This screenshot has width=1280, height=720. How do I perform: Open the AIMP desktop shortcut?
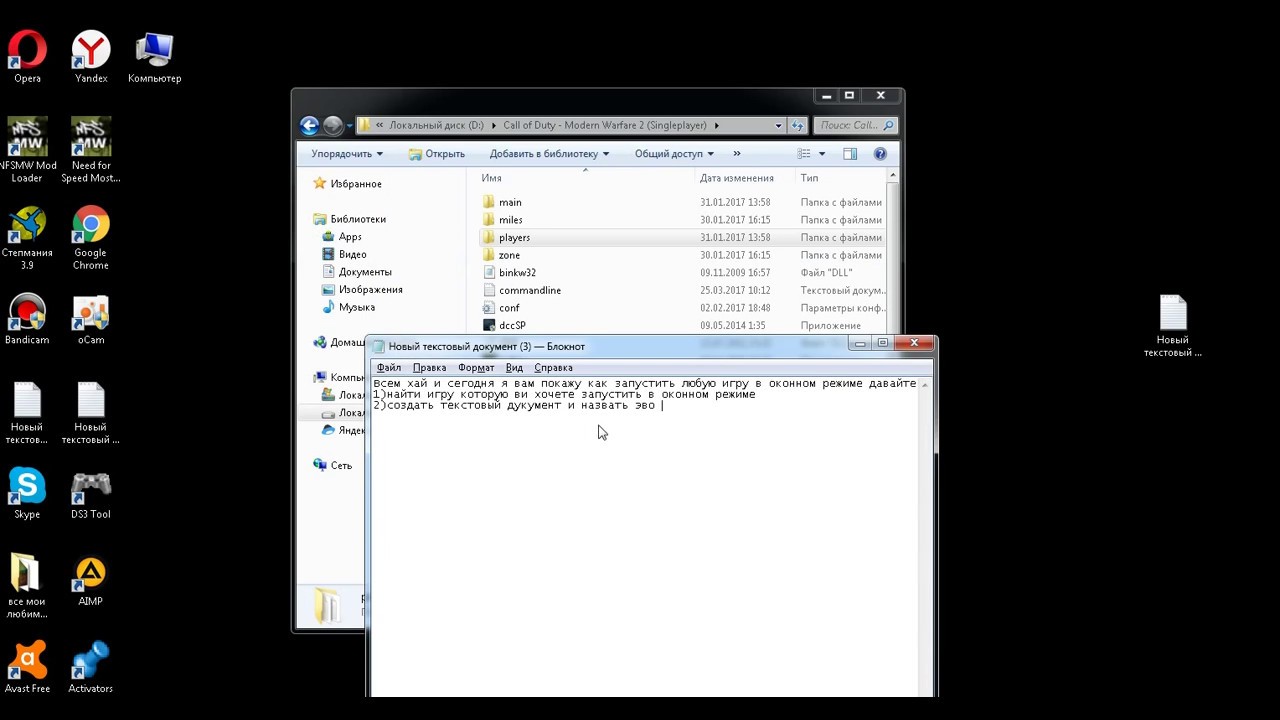coord(91,580)
